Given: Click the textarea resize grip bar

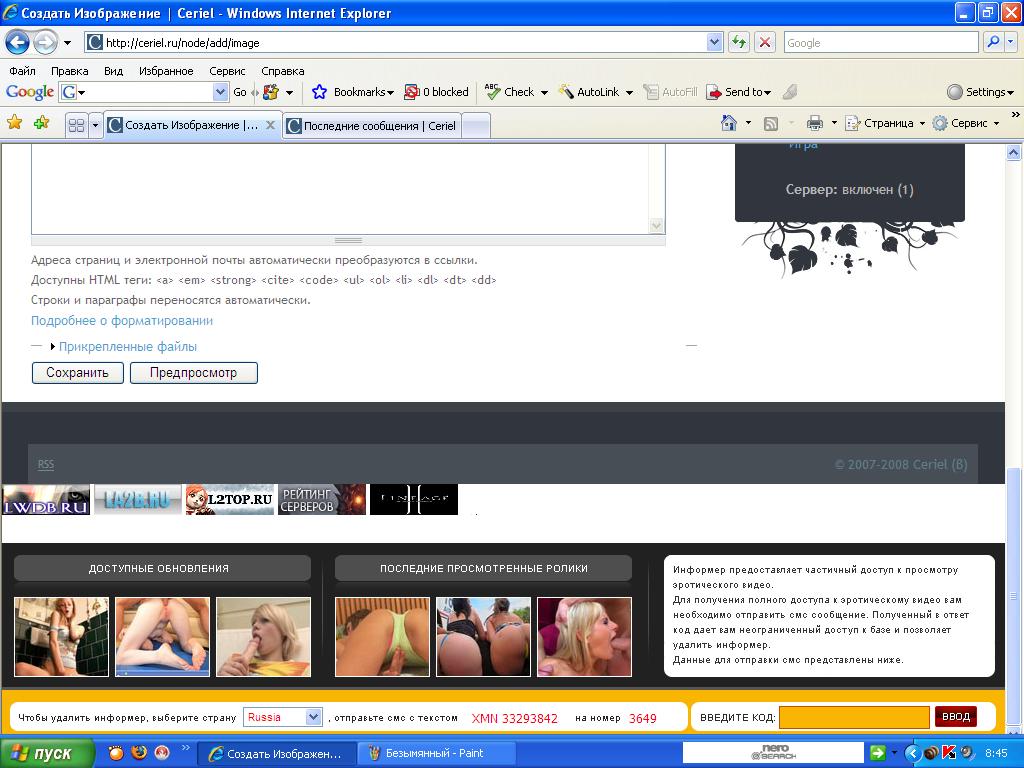Looking at the screenshot, I should [348, 241].
